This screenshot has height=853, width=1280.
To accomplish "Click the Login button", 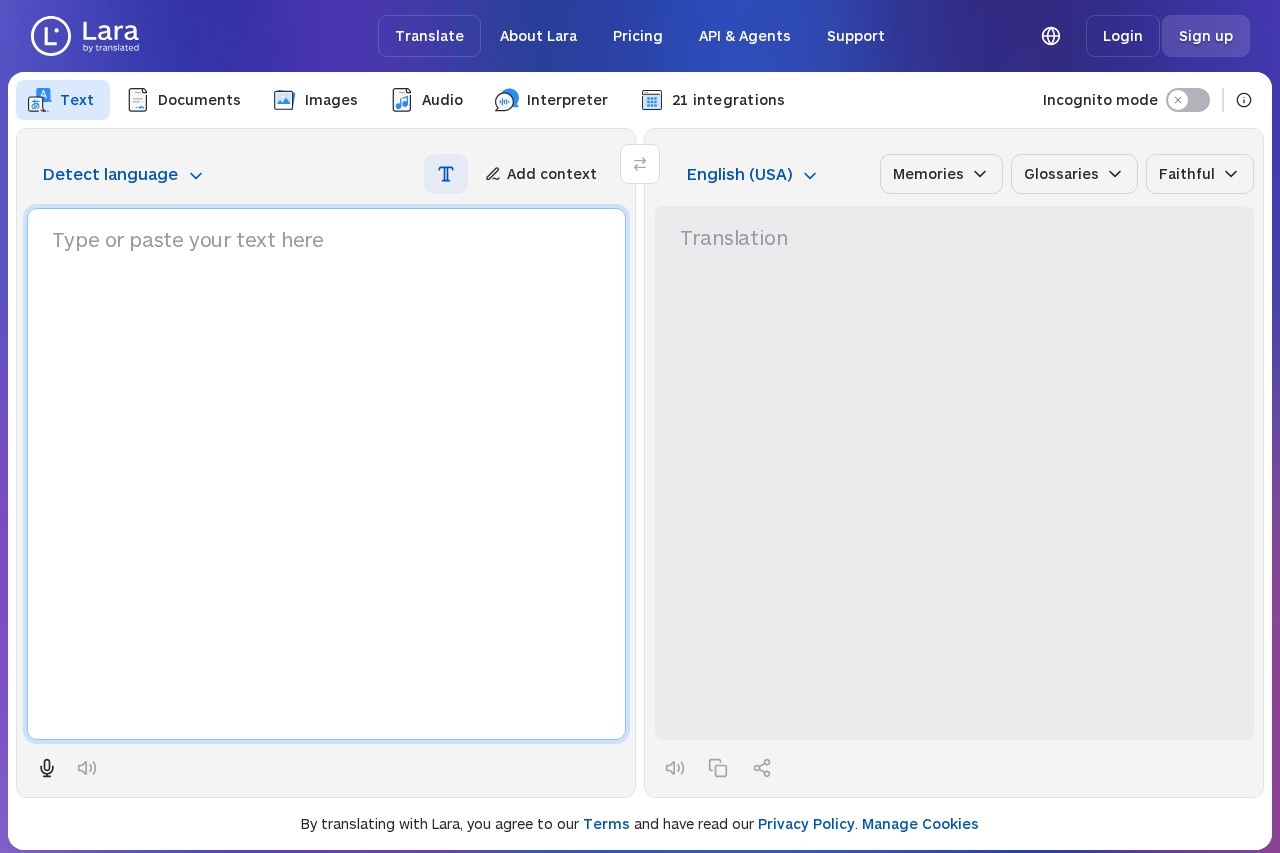I will [1122, 36].
